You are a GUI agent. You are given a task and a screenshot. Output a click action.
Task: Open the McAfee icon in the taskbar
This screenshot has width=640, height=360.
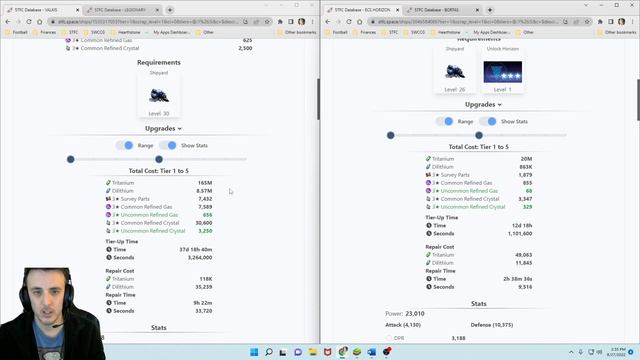(327, 352)
